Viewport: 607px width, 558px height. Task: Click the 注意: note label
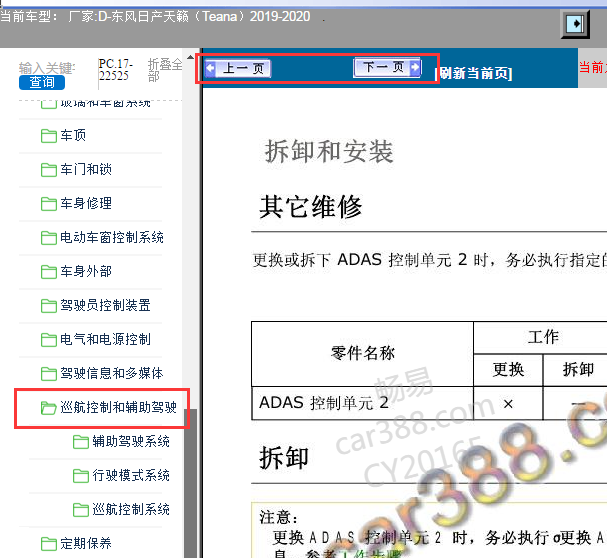tap(279, 517)
